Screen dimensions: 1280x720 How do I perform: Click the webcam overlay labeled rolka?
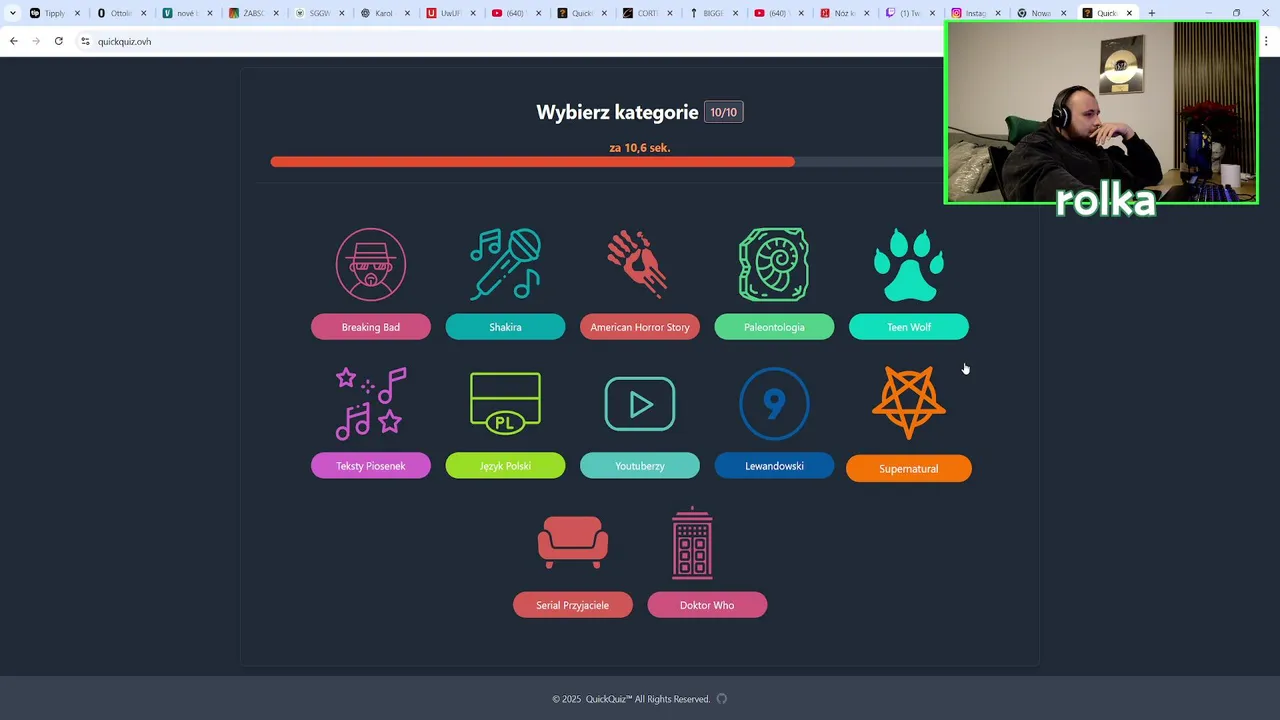(x=1101, y=113)
